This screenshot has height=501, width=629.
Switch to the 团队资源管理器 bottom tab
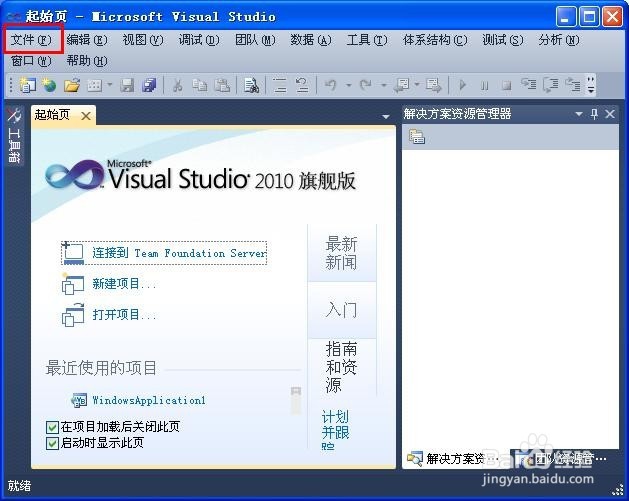(x=565, y=458)
